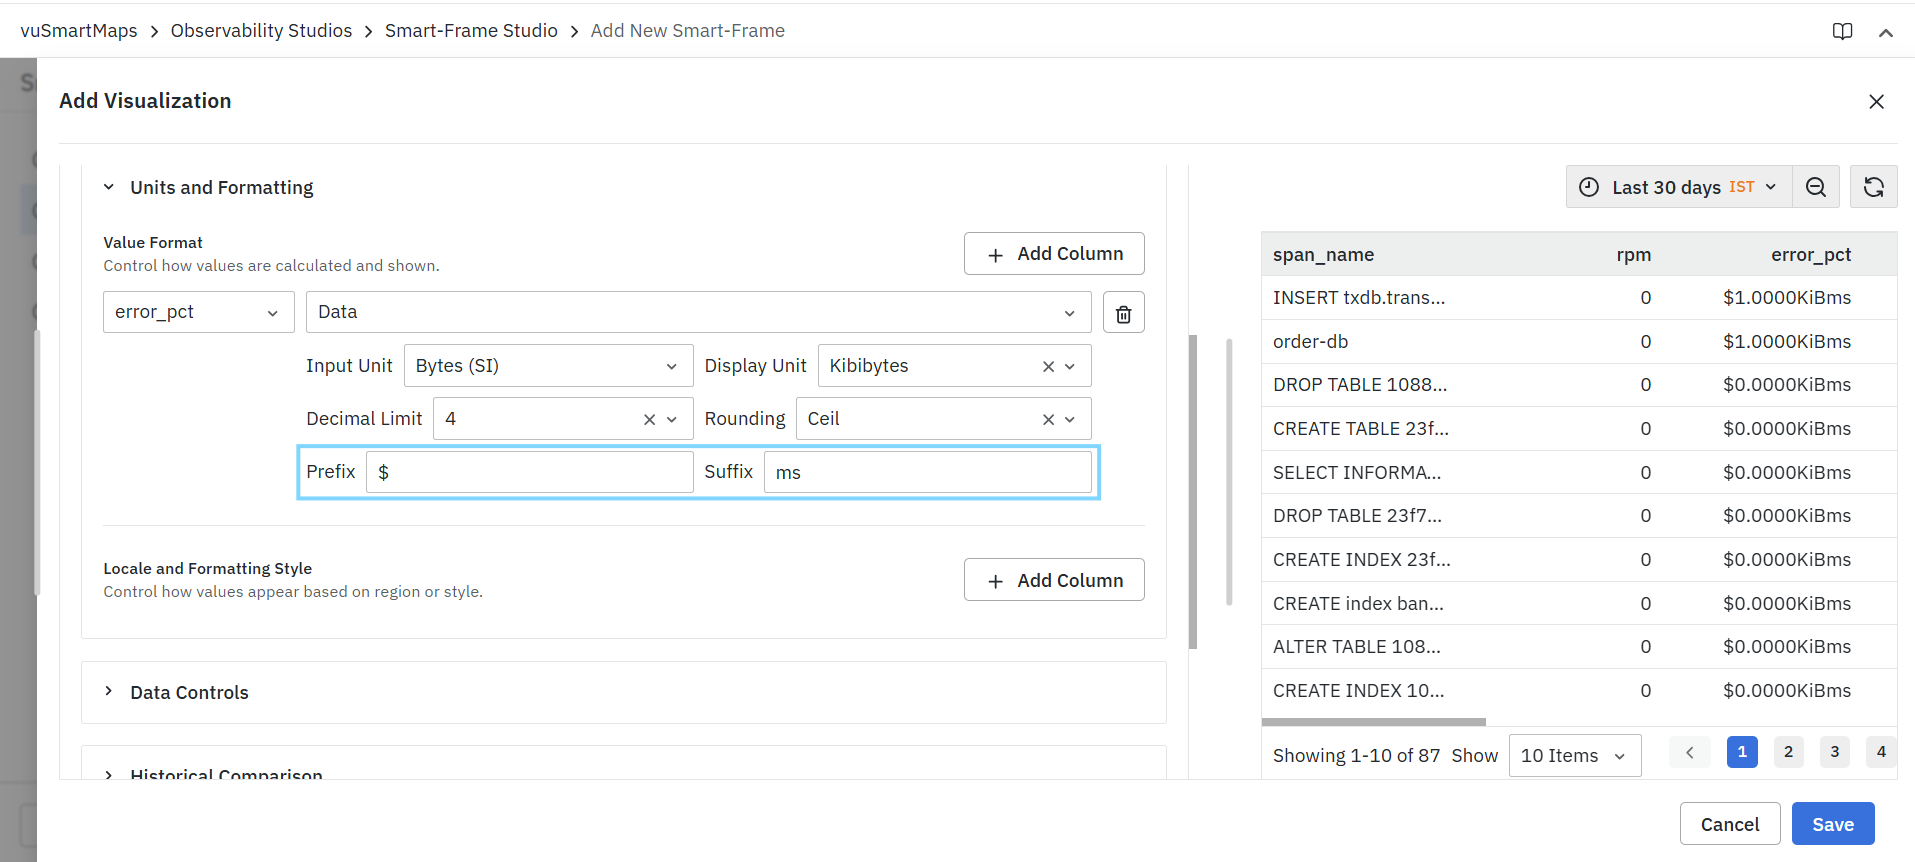
Task: Collapse the top header with the up chevron
Action: 1886,32
